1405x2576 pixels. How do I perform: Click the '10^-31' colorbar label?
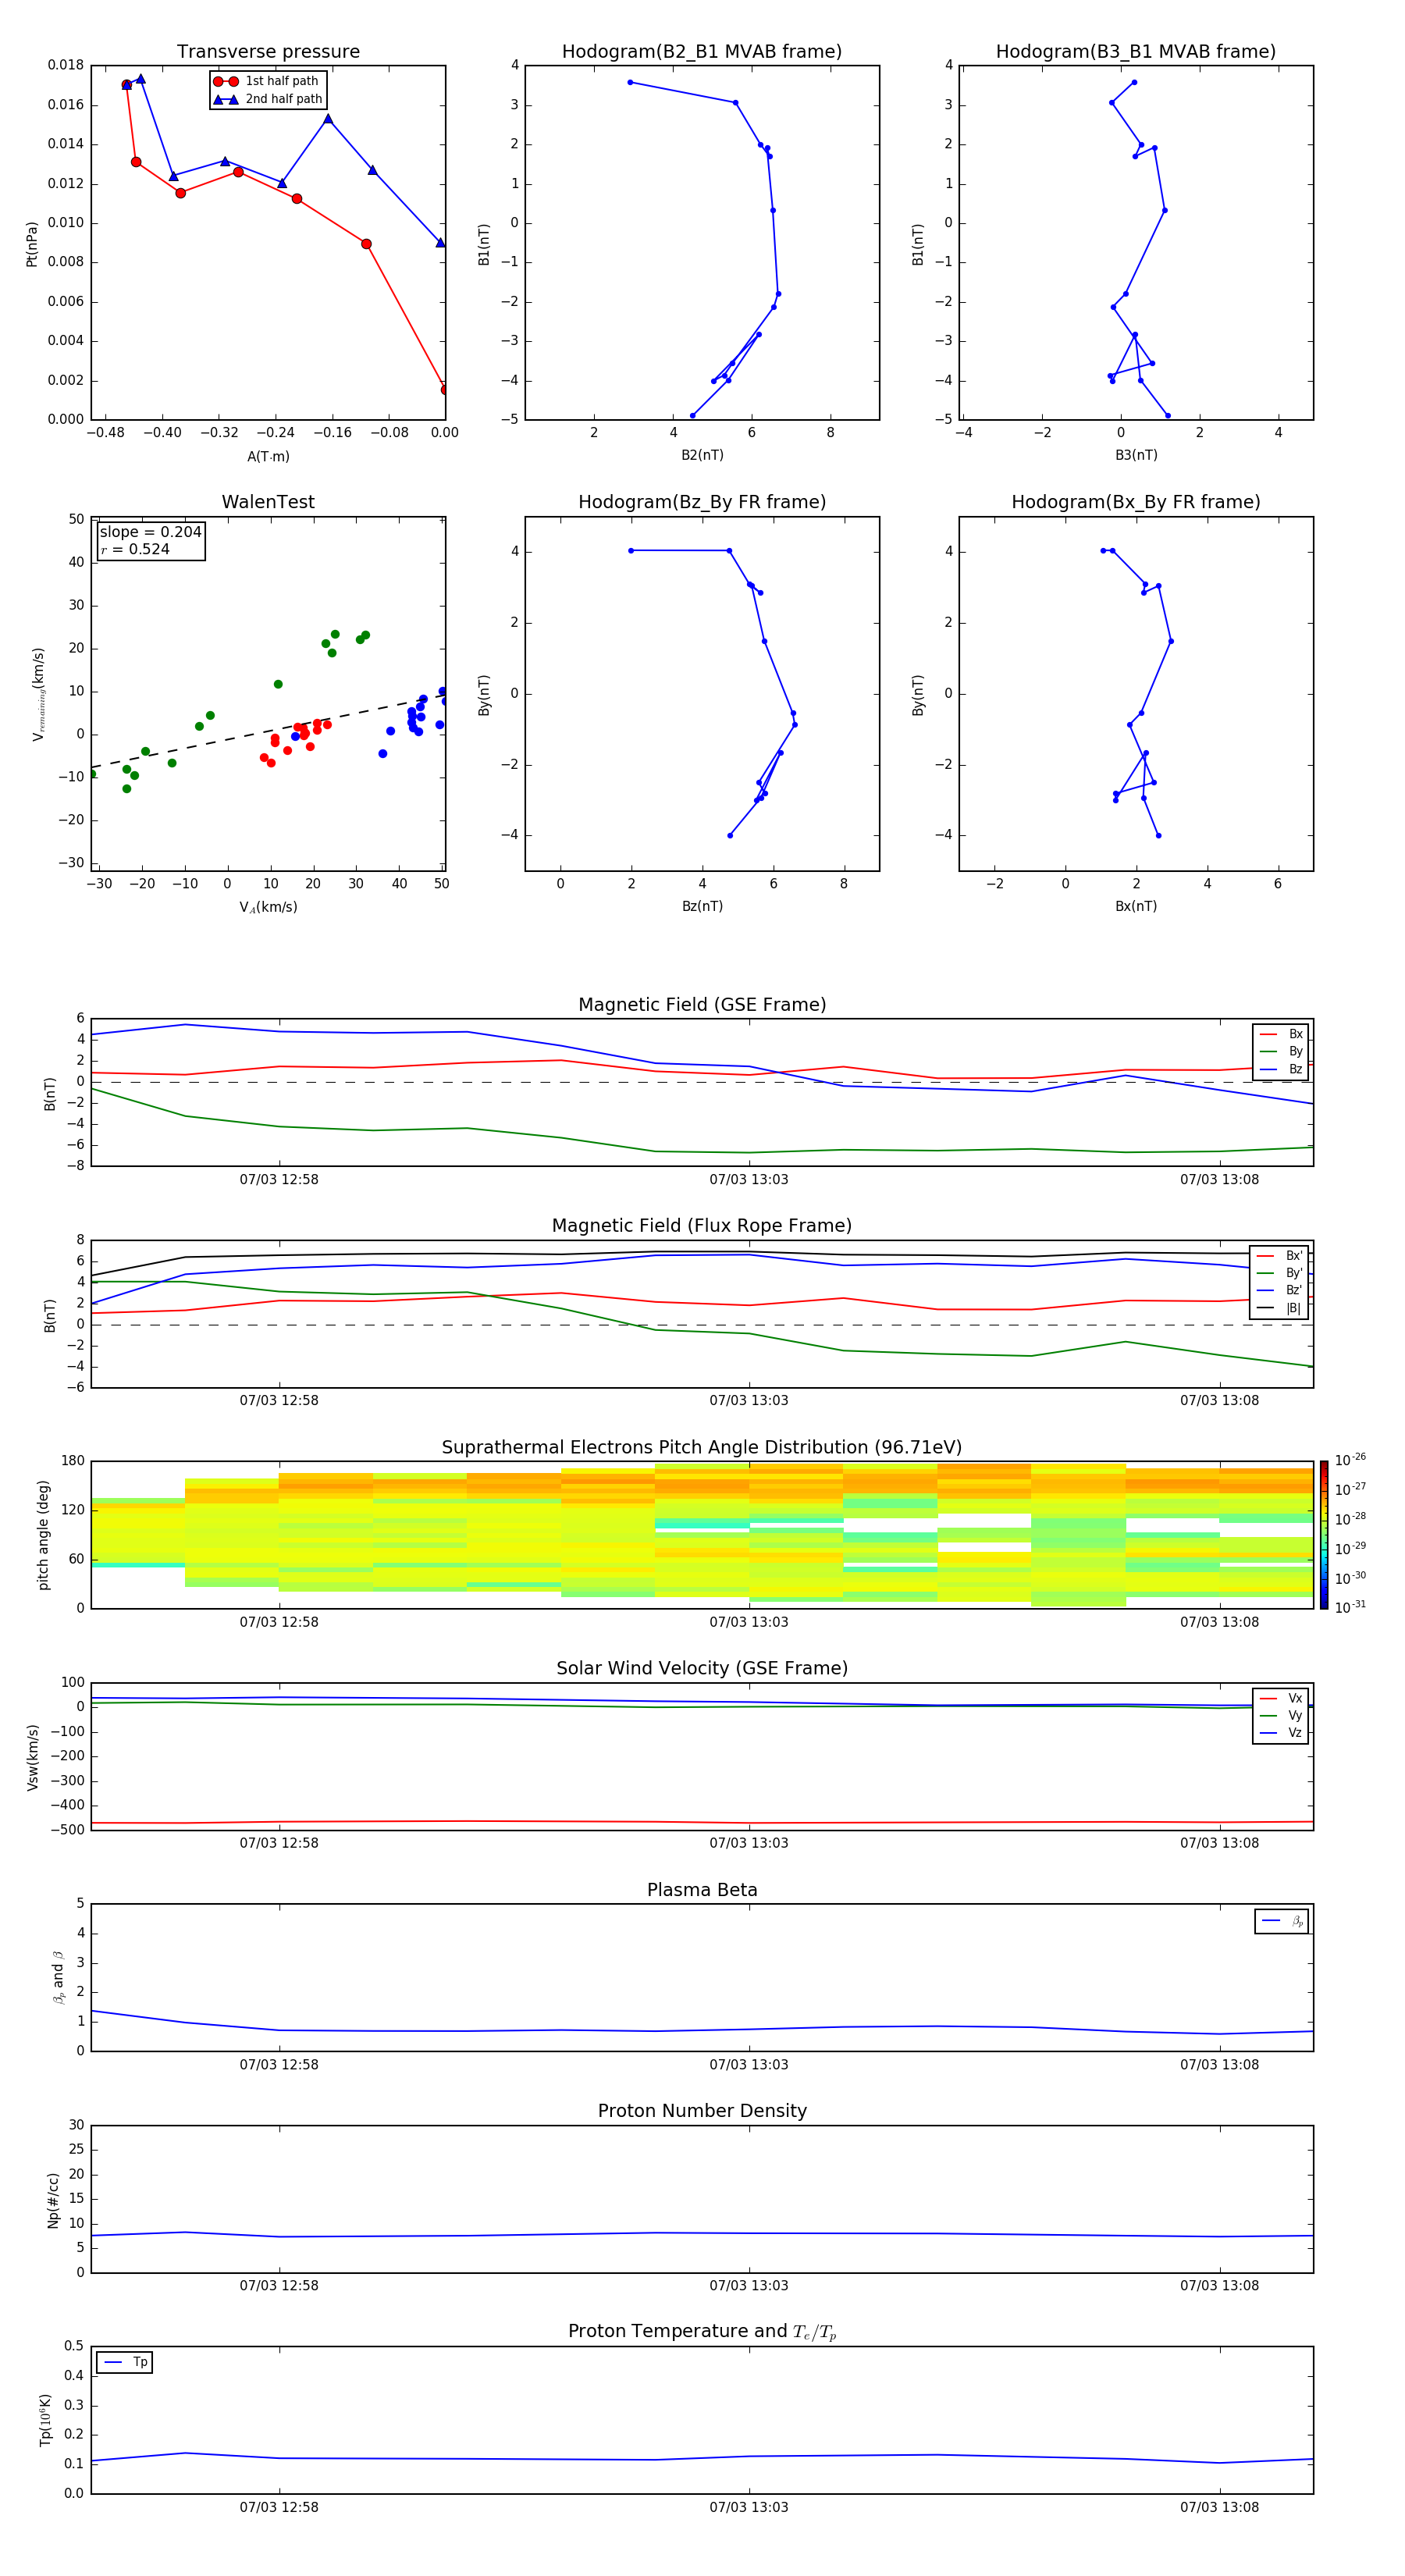coord(1350,1607)
